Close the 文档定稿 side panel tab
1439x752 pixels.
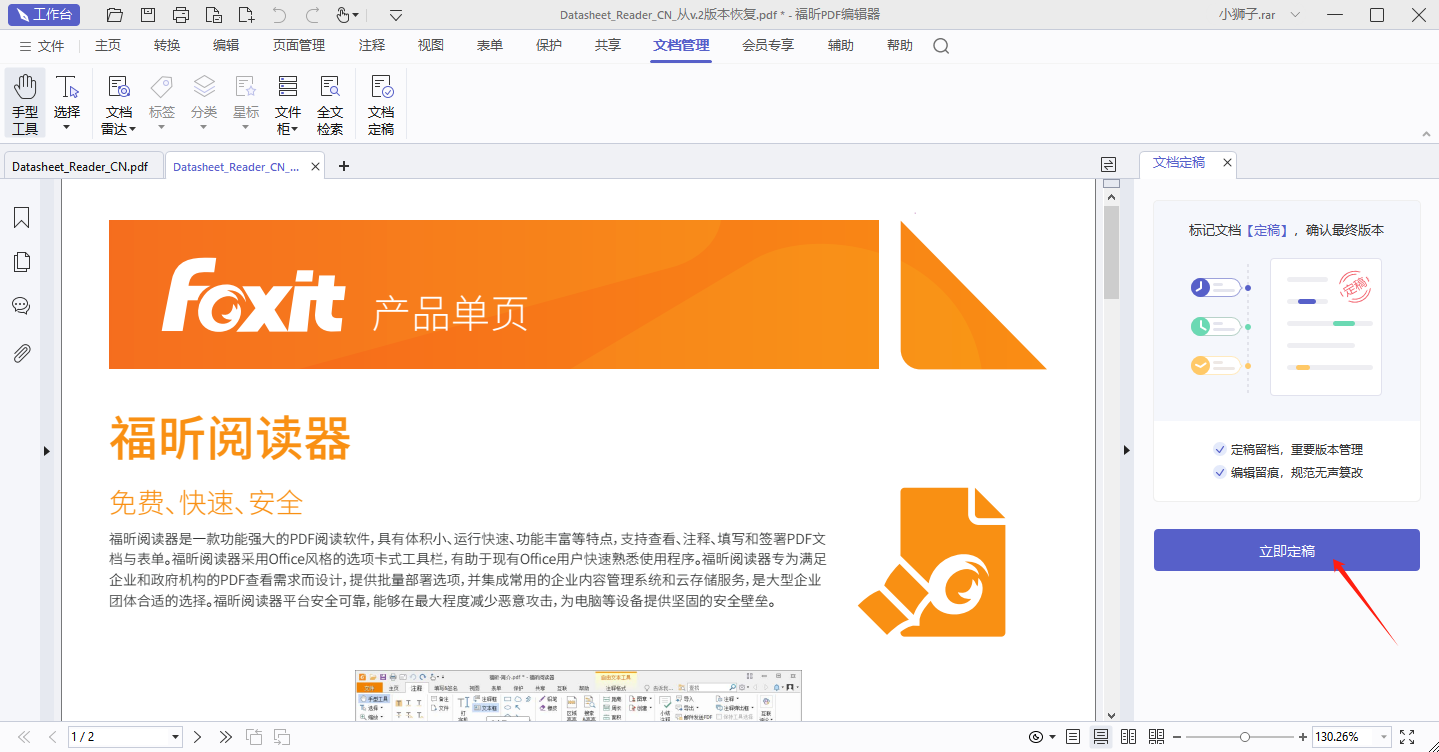[x=1227, y=162]
